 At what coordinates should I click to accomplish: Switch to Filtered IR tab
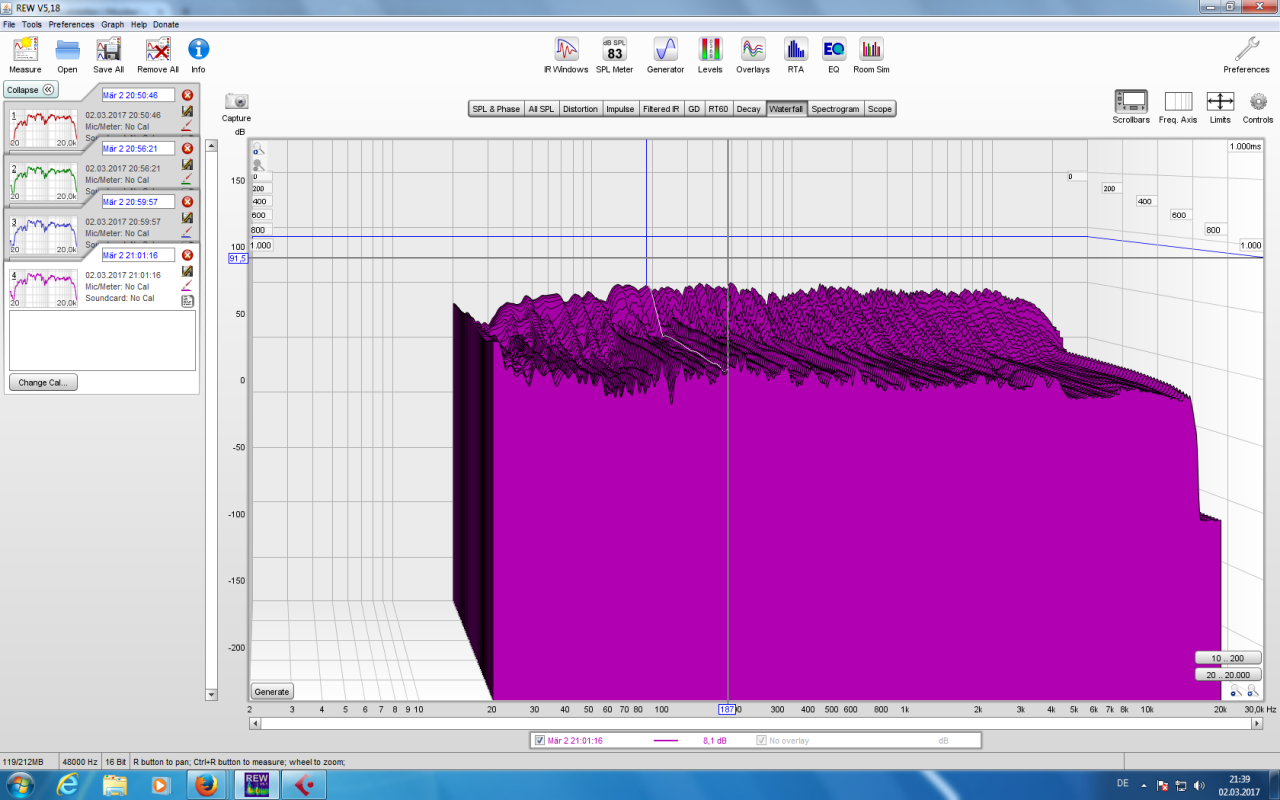(x=661, y=109)
